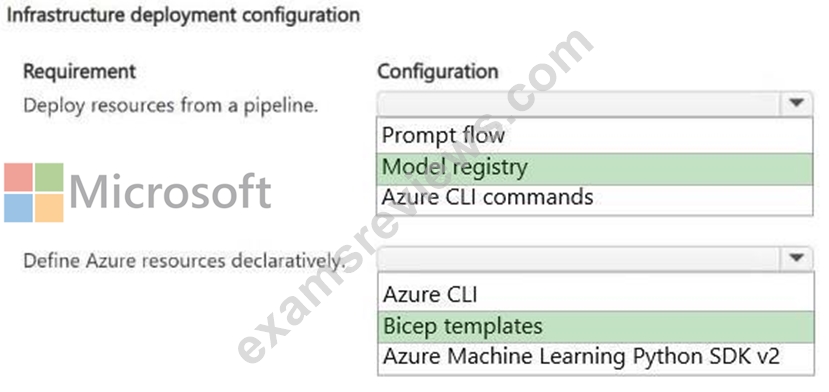829x392 pixels.
Task: Click the blue square of the Microsoft logo
Action: pos(19,208)
